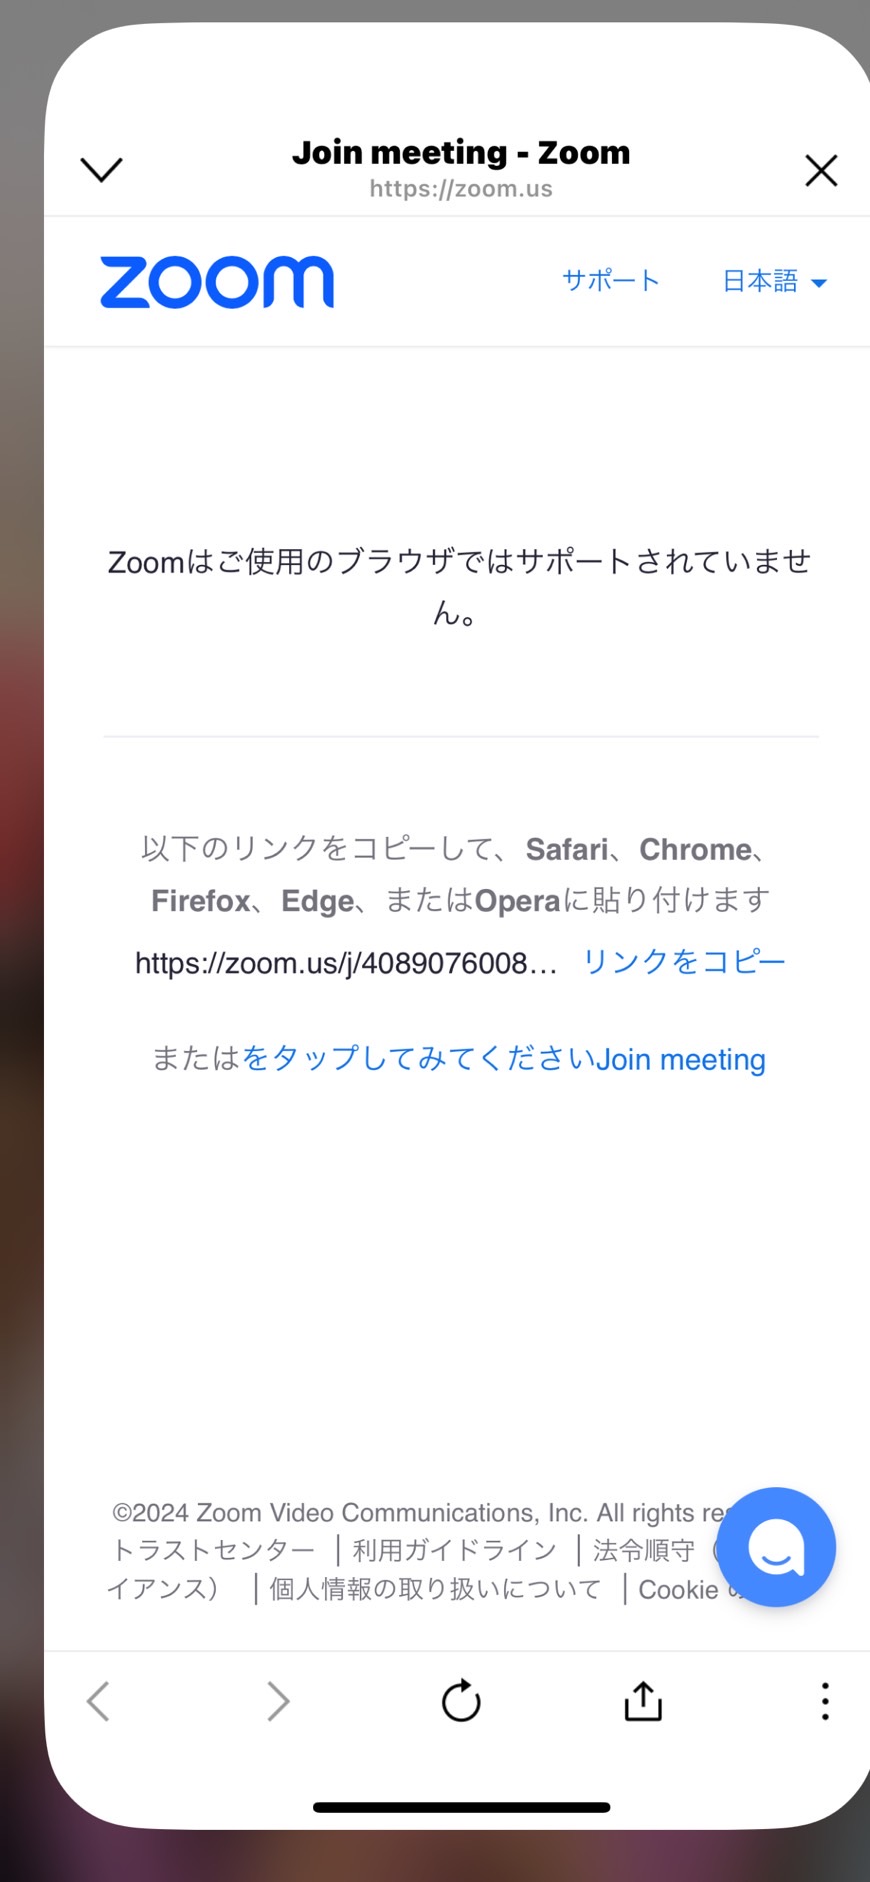Open the share sheet icon
Screen dimensions: 870x1882
pos(643,1700)
